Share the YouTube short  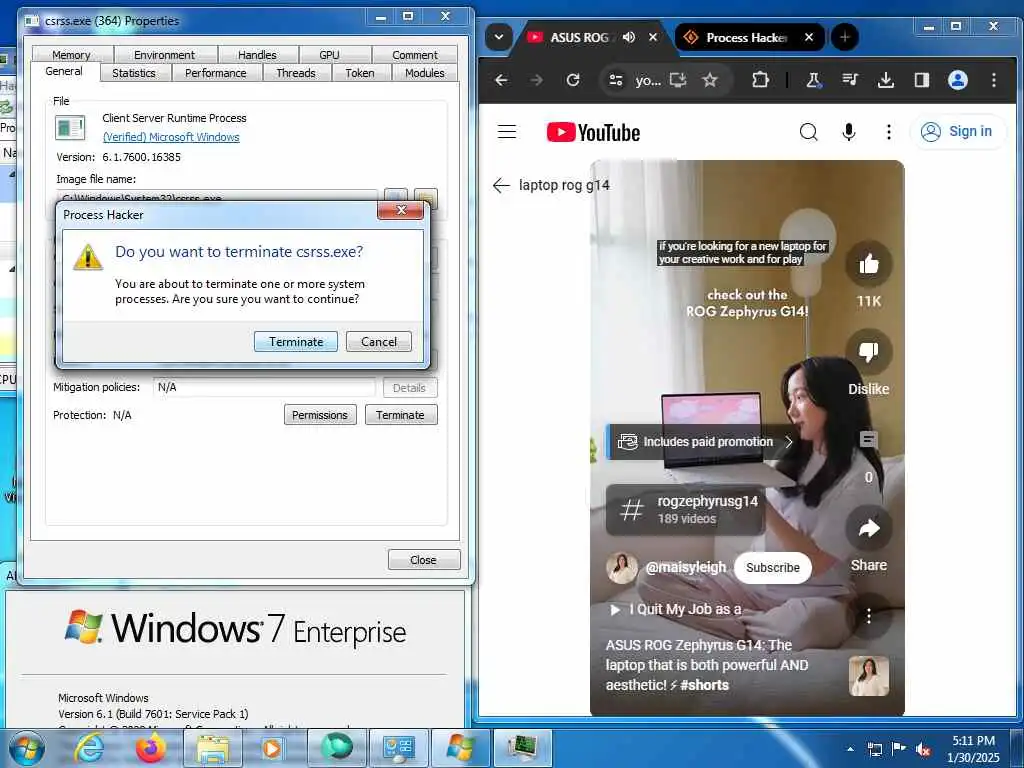point(869,528)
